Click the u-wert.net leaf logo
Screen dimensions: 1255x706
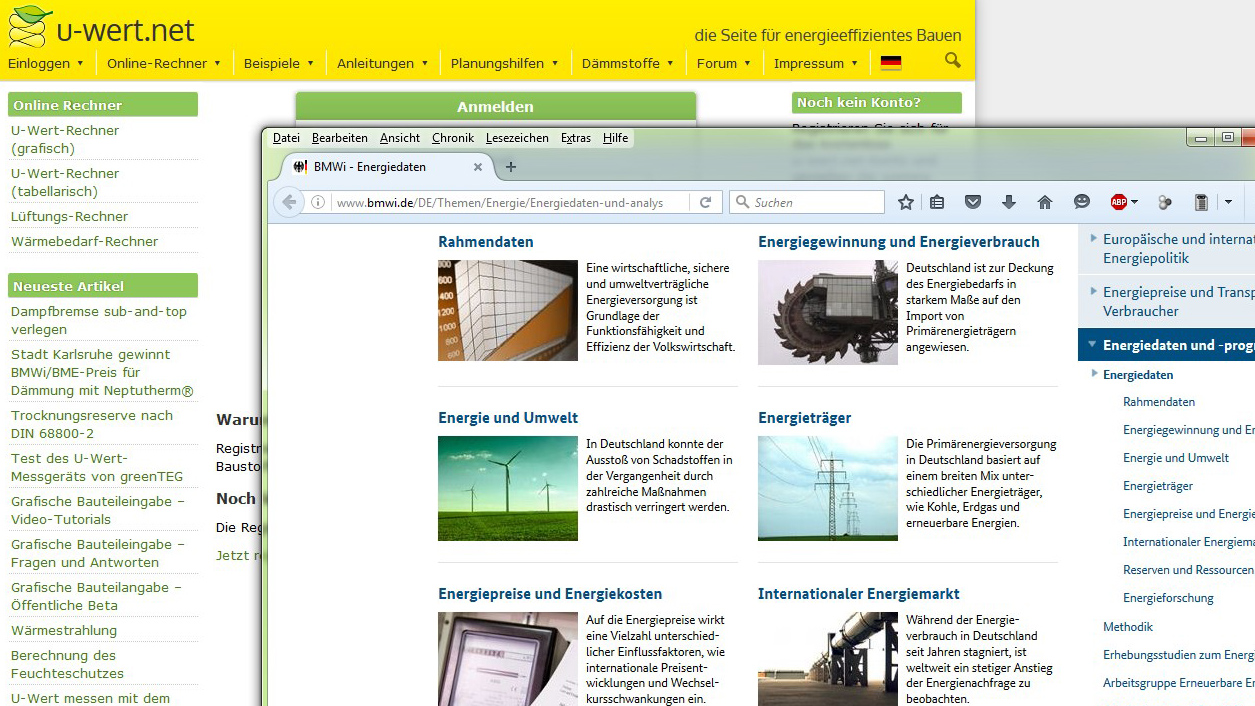pos(30,26)
